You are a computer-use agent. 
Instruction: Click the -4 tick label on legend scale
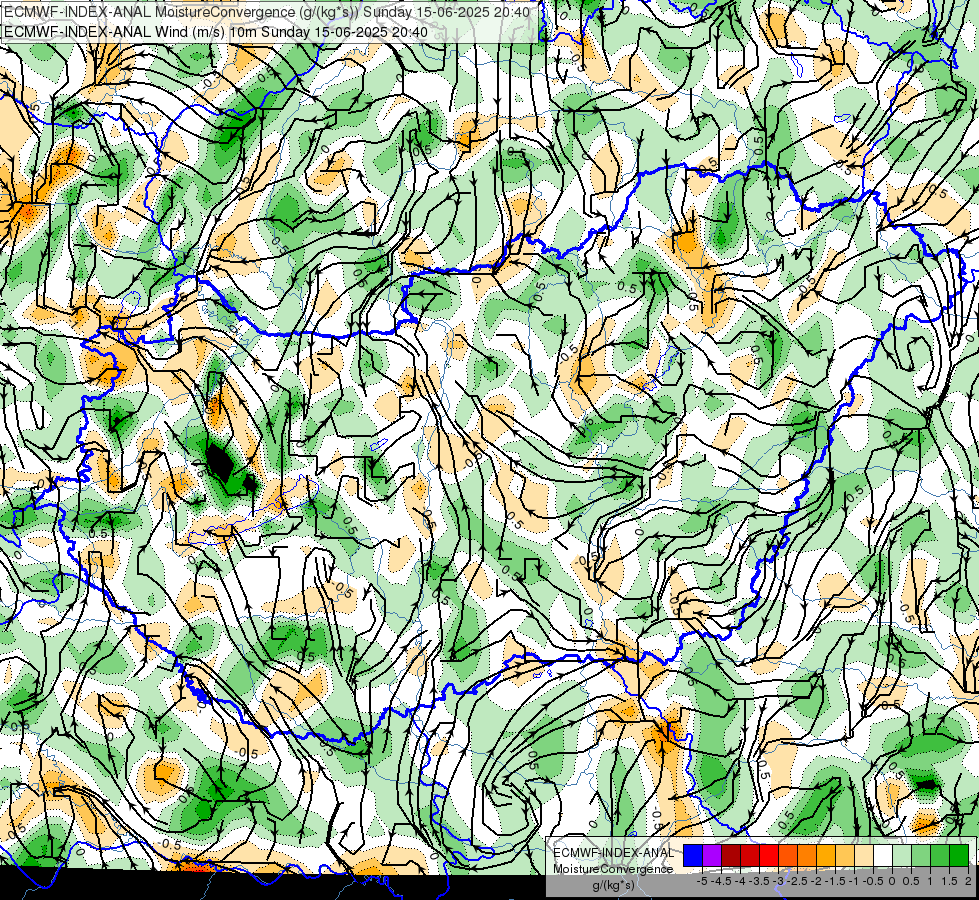741,881
